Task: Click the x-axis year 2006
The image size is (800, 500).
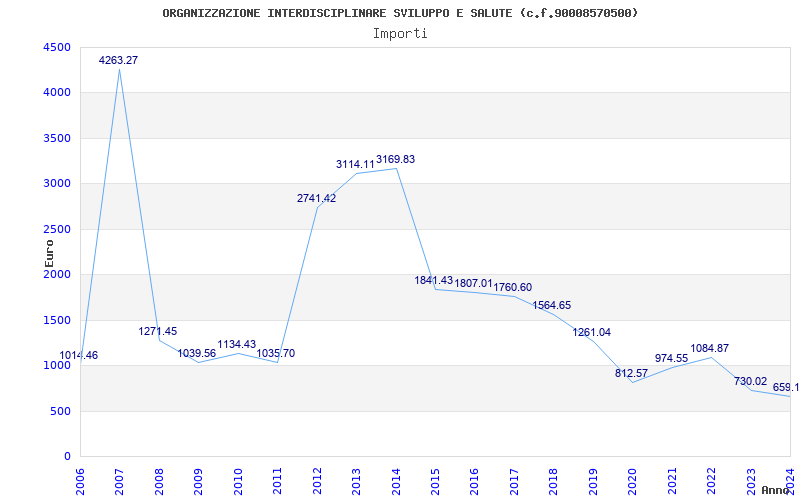Action: [80, 482]
